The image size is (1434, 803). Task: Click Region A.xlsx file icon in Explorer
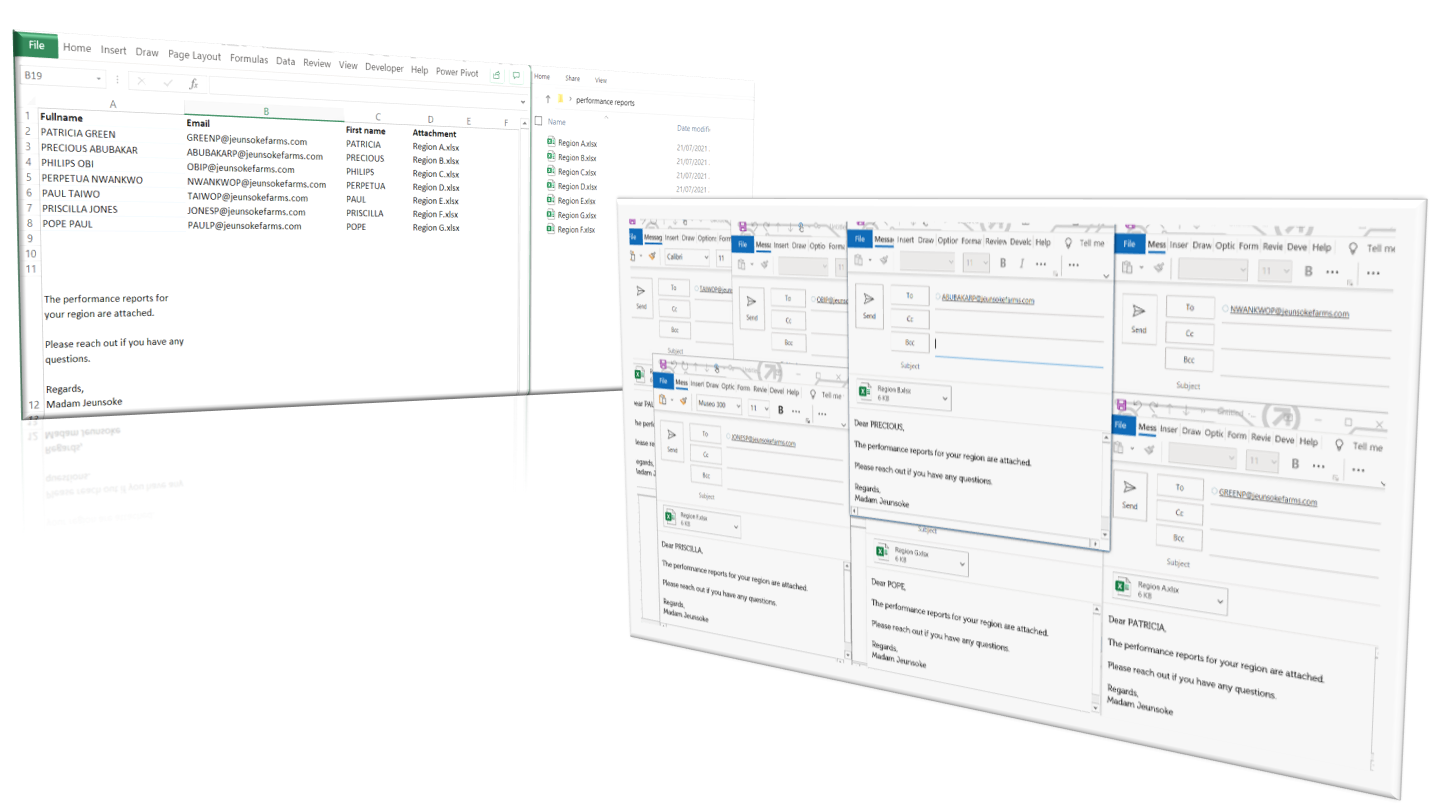pyautogui.click(x=550, y=142)
